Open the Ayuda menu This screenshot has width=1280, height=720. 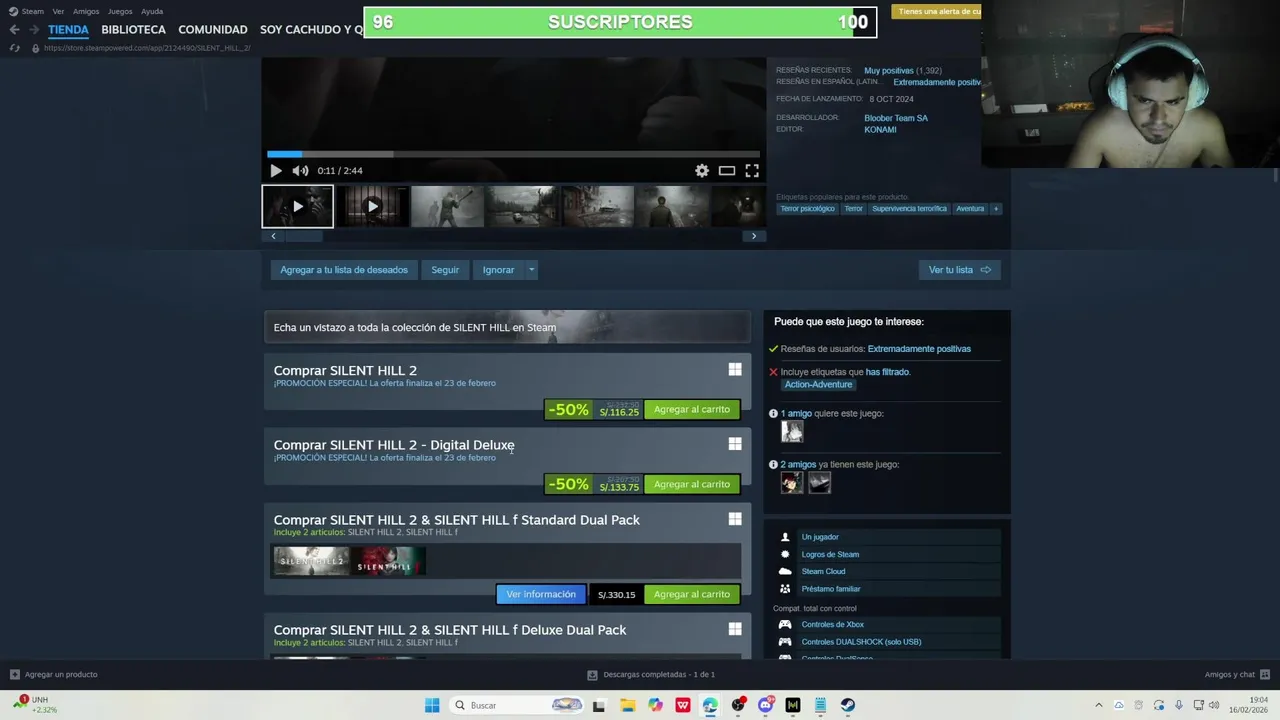(152, 11)
